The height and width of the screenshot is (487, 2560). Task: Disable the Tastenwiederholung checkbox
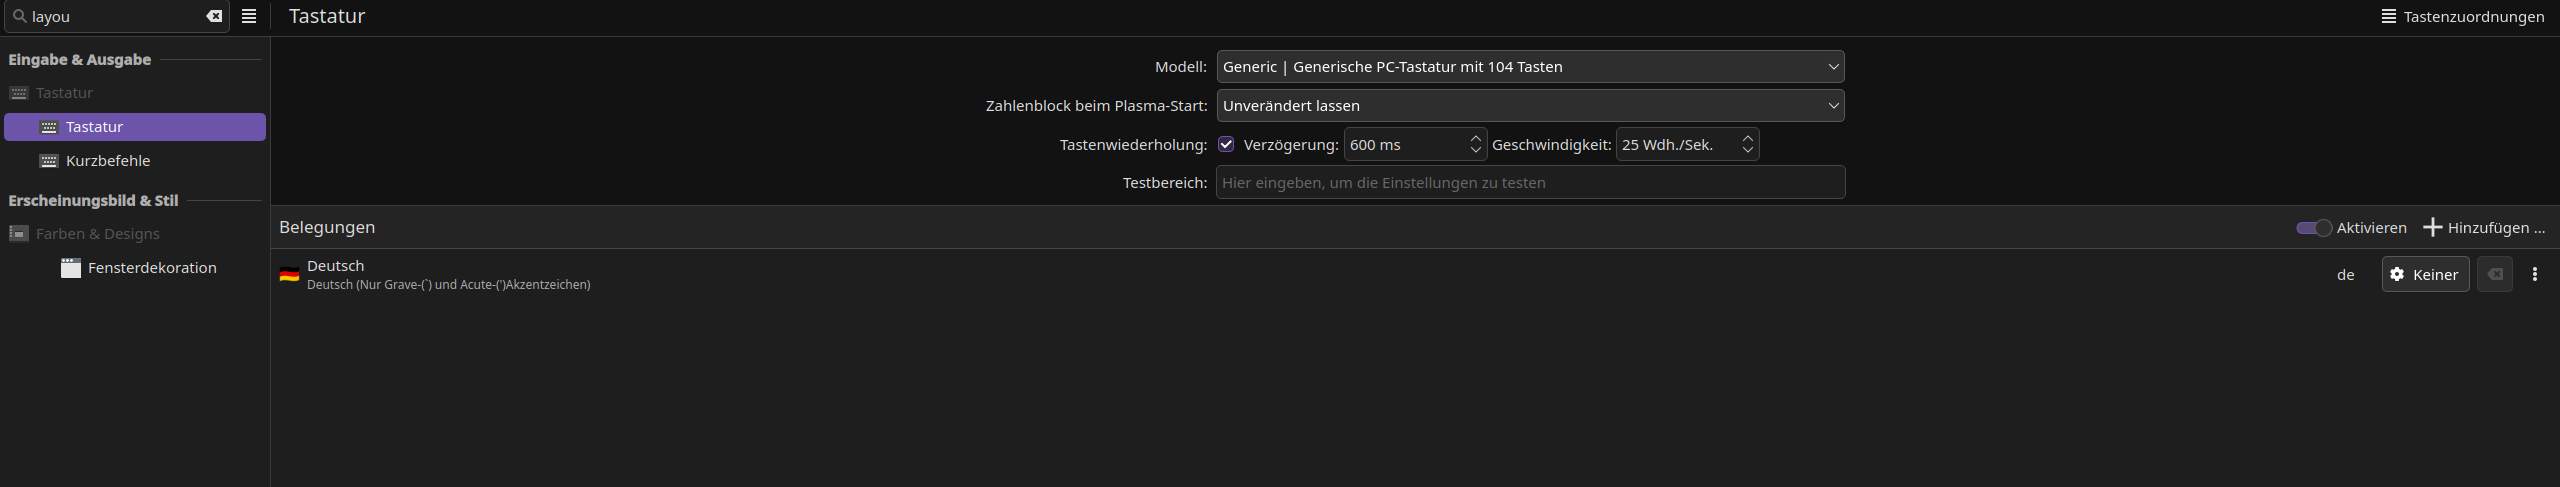[x=1226, y=145]
